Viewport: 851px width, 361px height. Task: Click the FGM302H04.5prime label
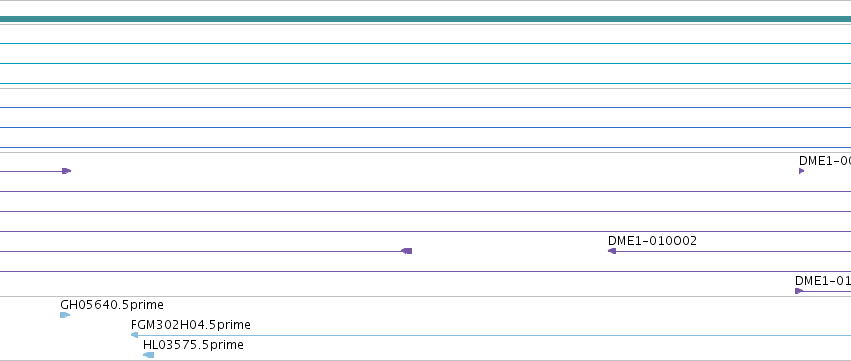point(190,325)
